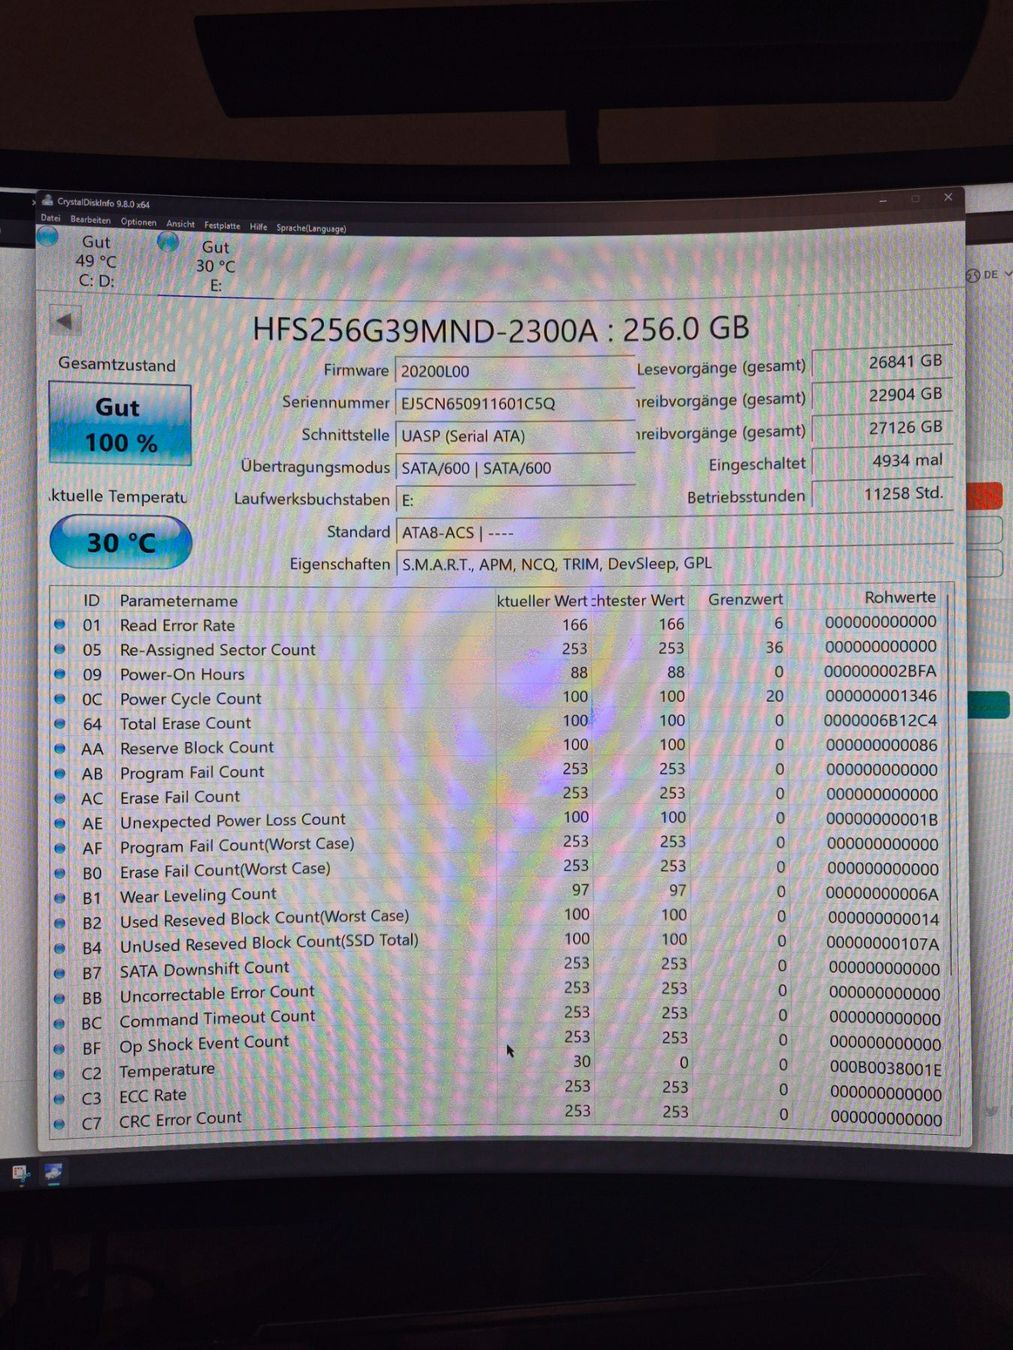1013x1350 pixels.
Task: Open the Sprache(Language) menu
Action: [311, 228]
